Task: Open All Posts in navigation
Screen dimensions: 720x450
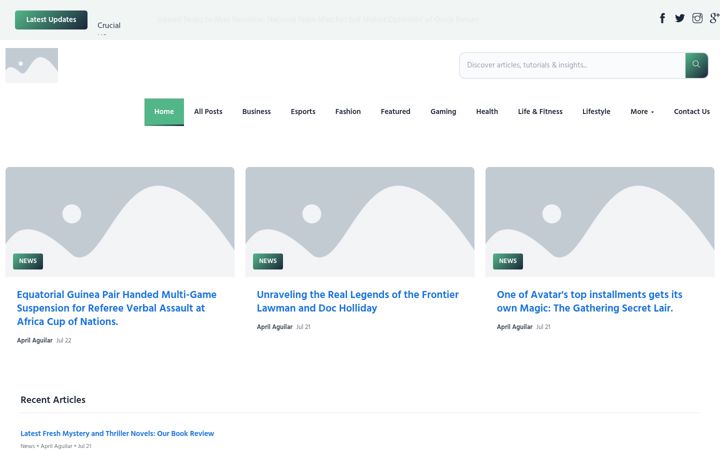Action: coord(208,112)
